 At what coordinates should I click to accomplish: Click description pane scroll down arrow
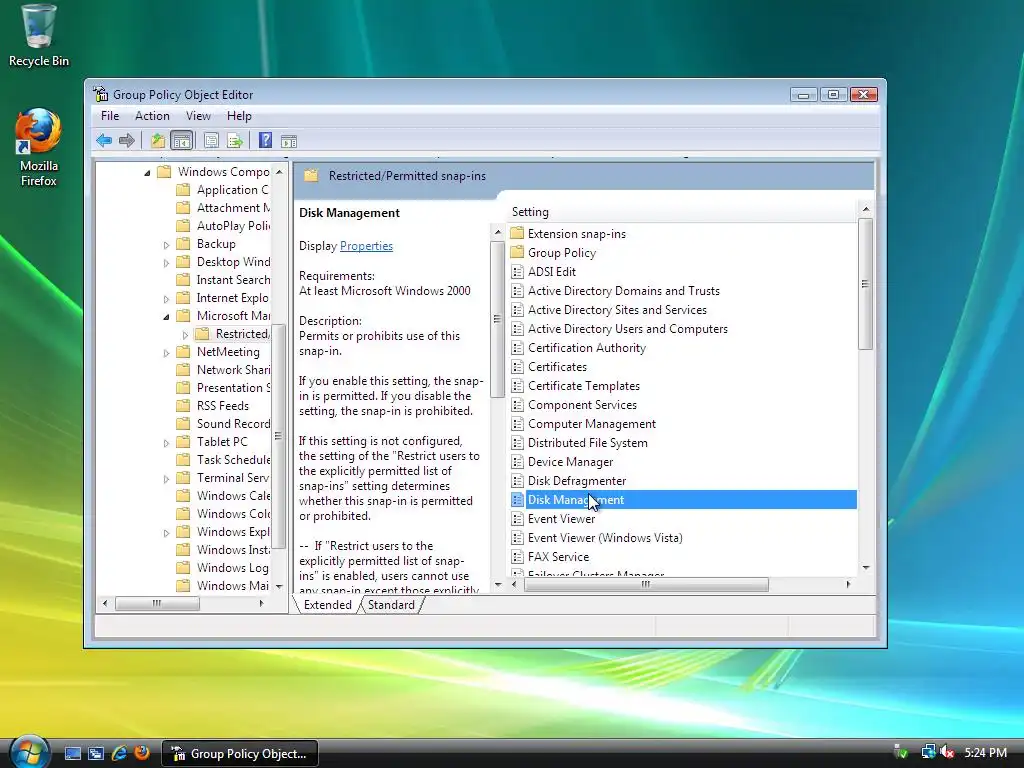pos(498,585)
